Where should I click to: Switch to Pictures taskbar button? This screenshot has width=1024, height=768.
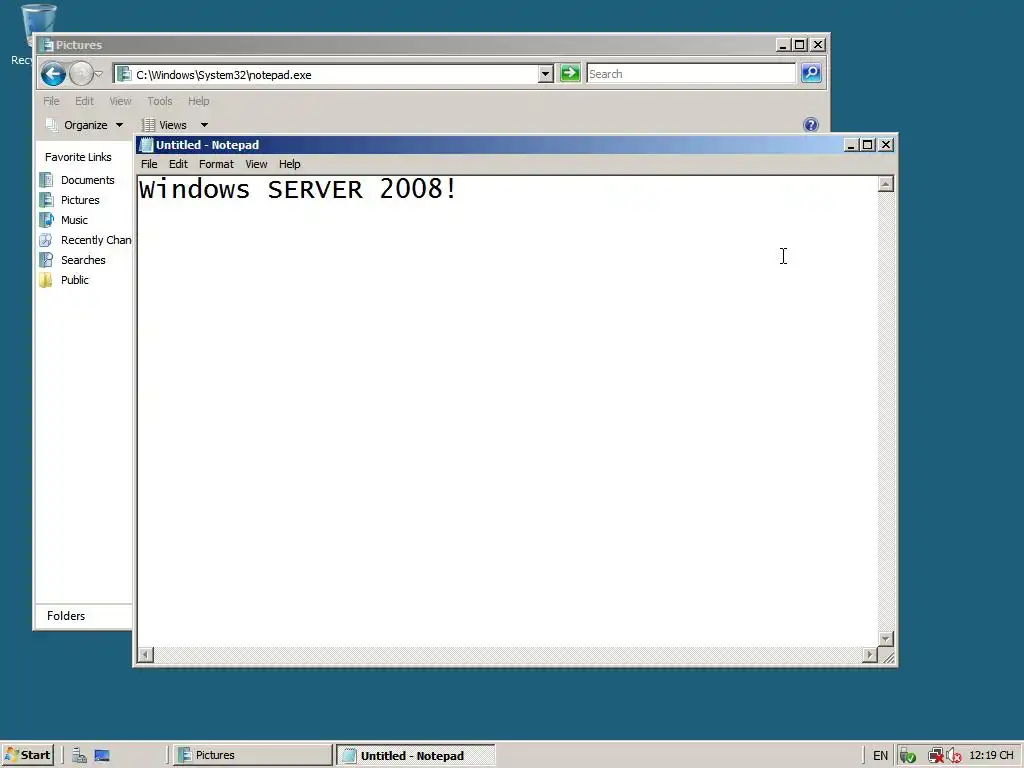(x=253, y=755)
